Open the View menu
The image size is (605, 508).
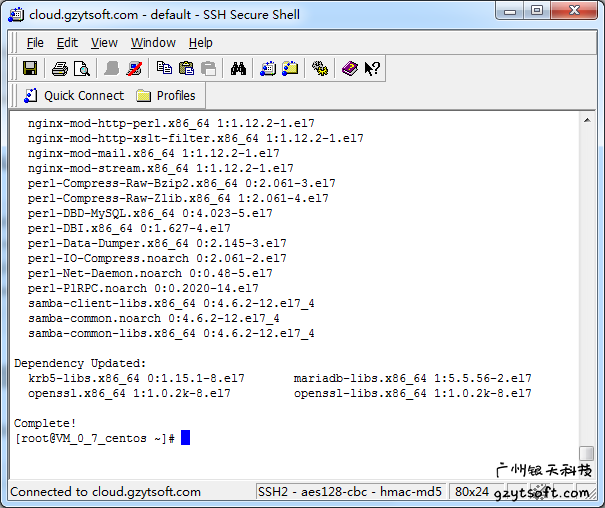point(104,42)
